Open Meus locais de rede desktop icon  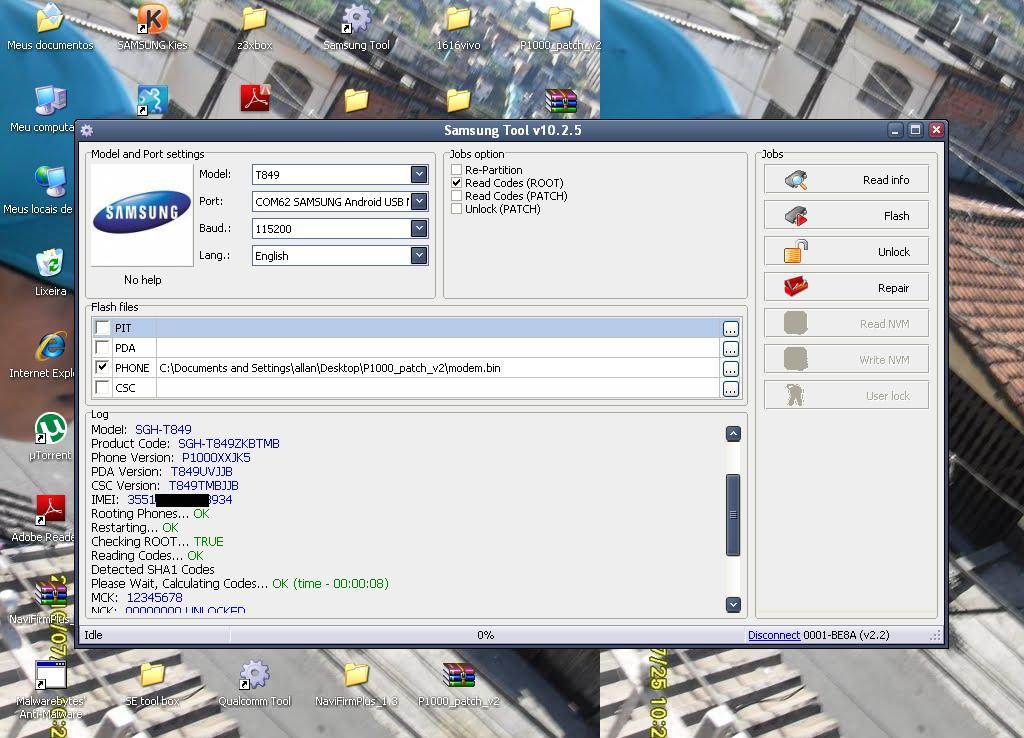[50, 189]
